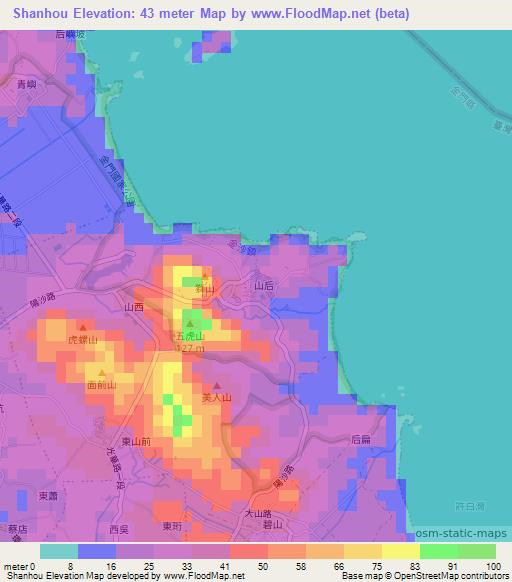Click the 東珩 village label

point(172,526)
